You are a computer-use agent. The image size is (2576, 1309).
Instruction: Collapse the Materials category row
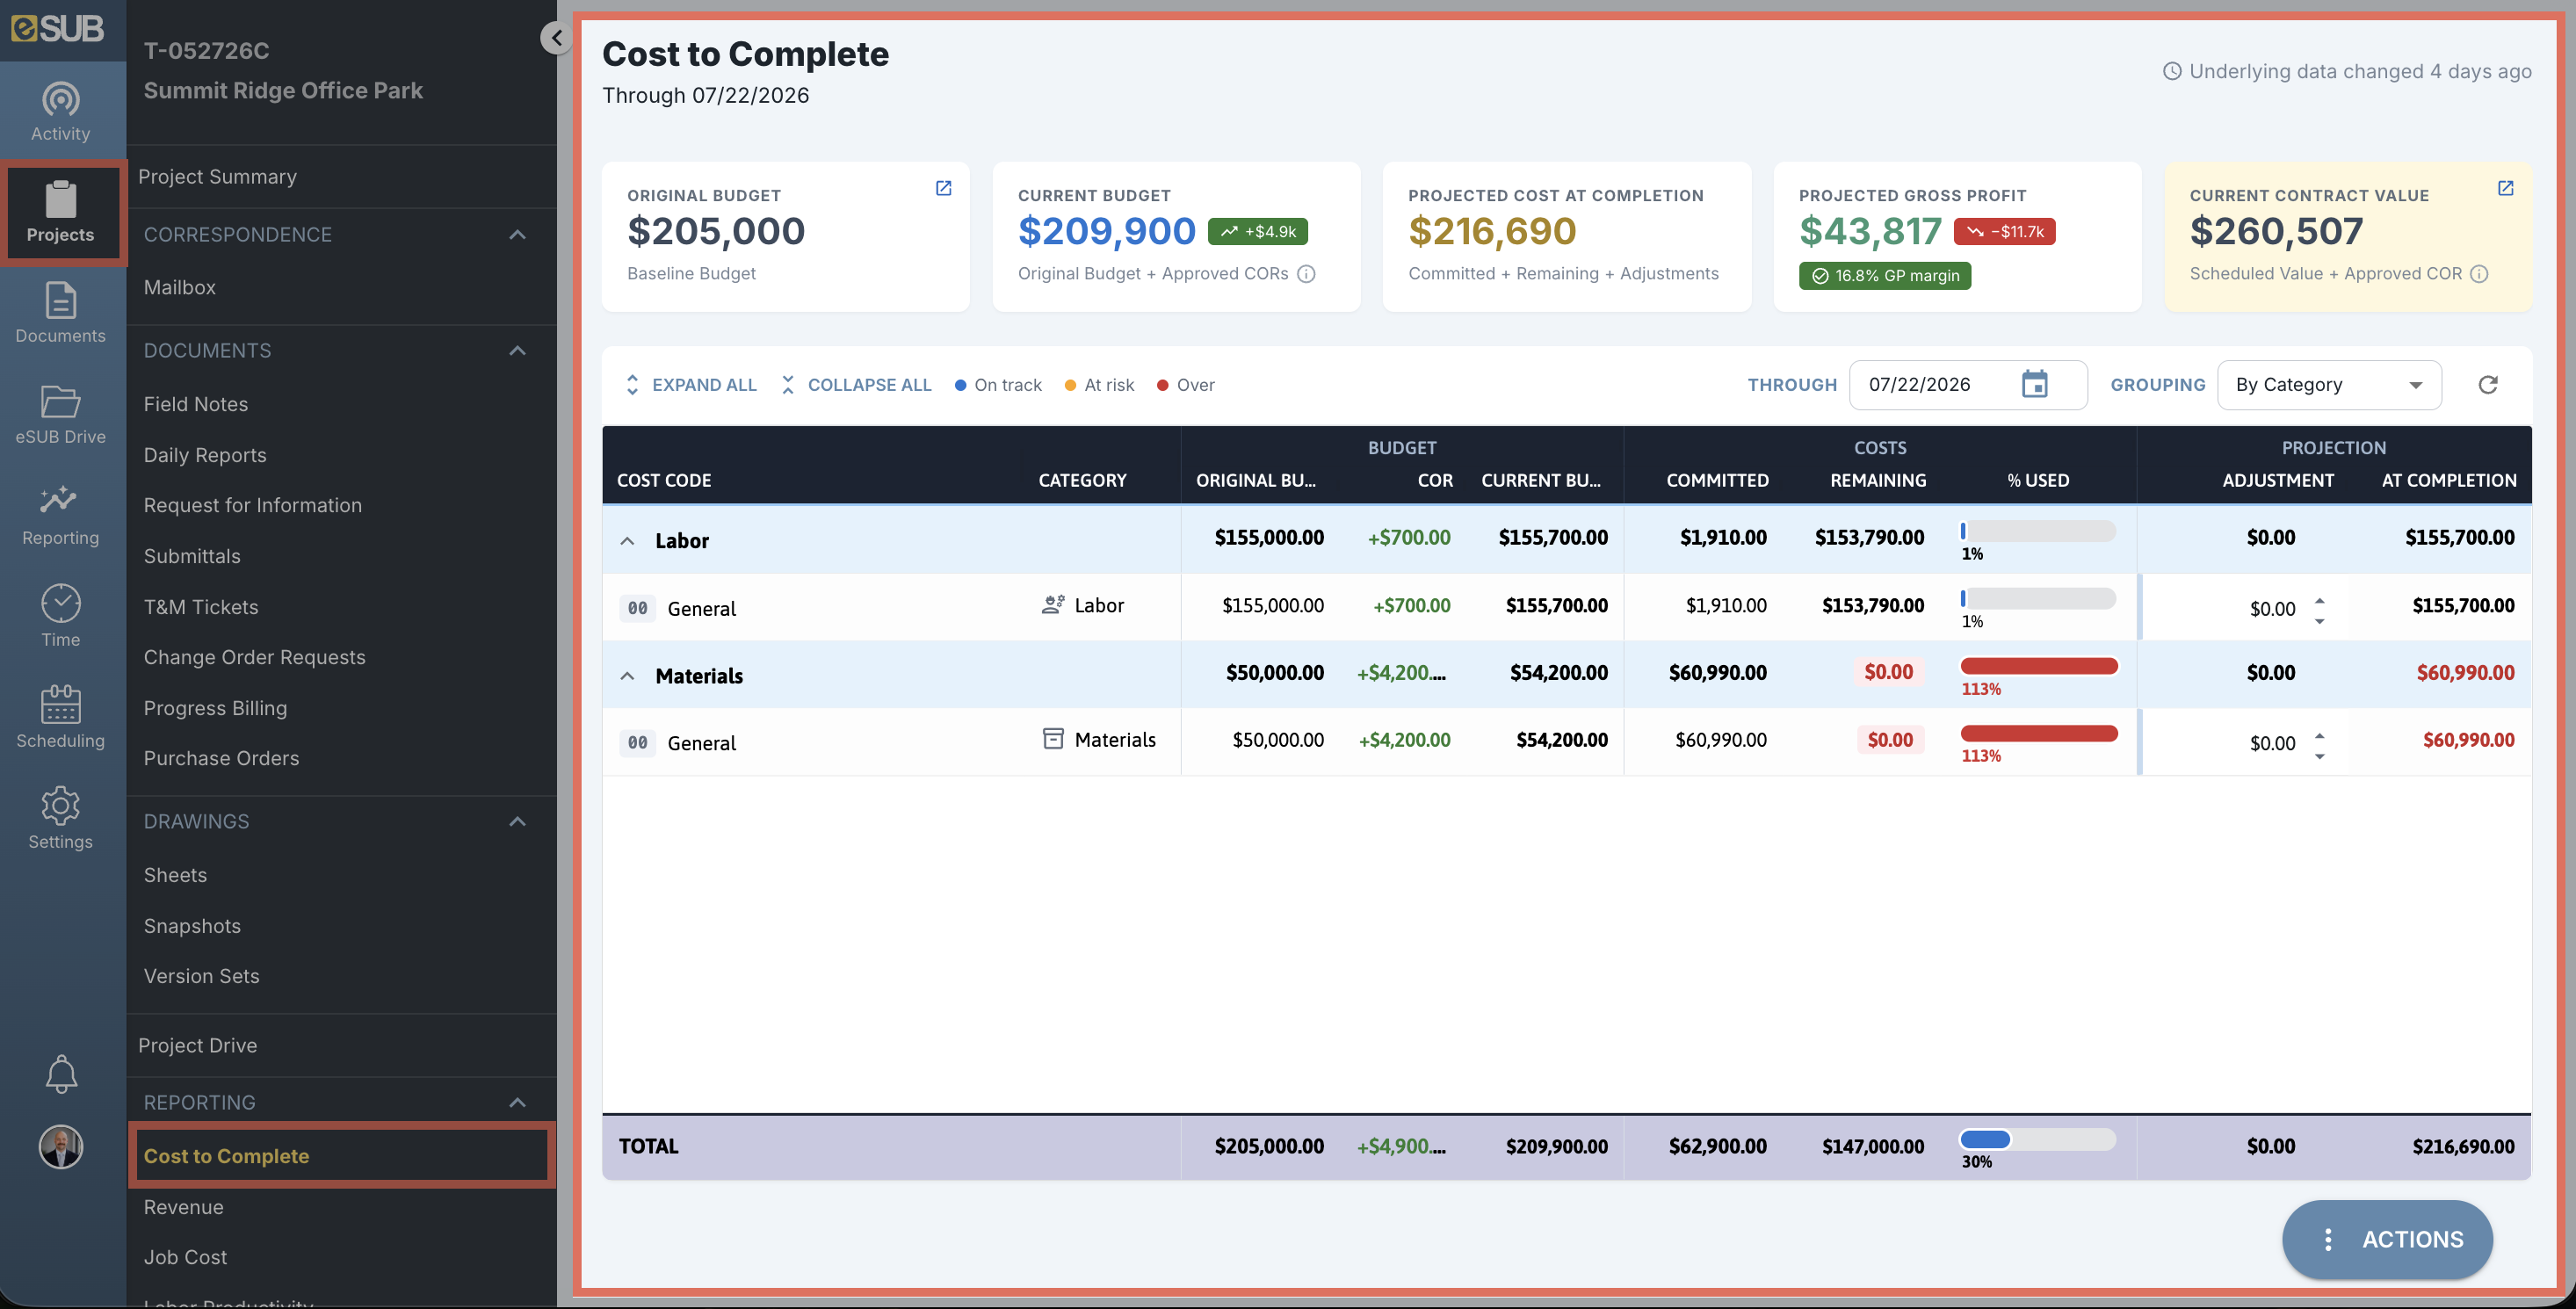[627, 676]
